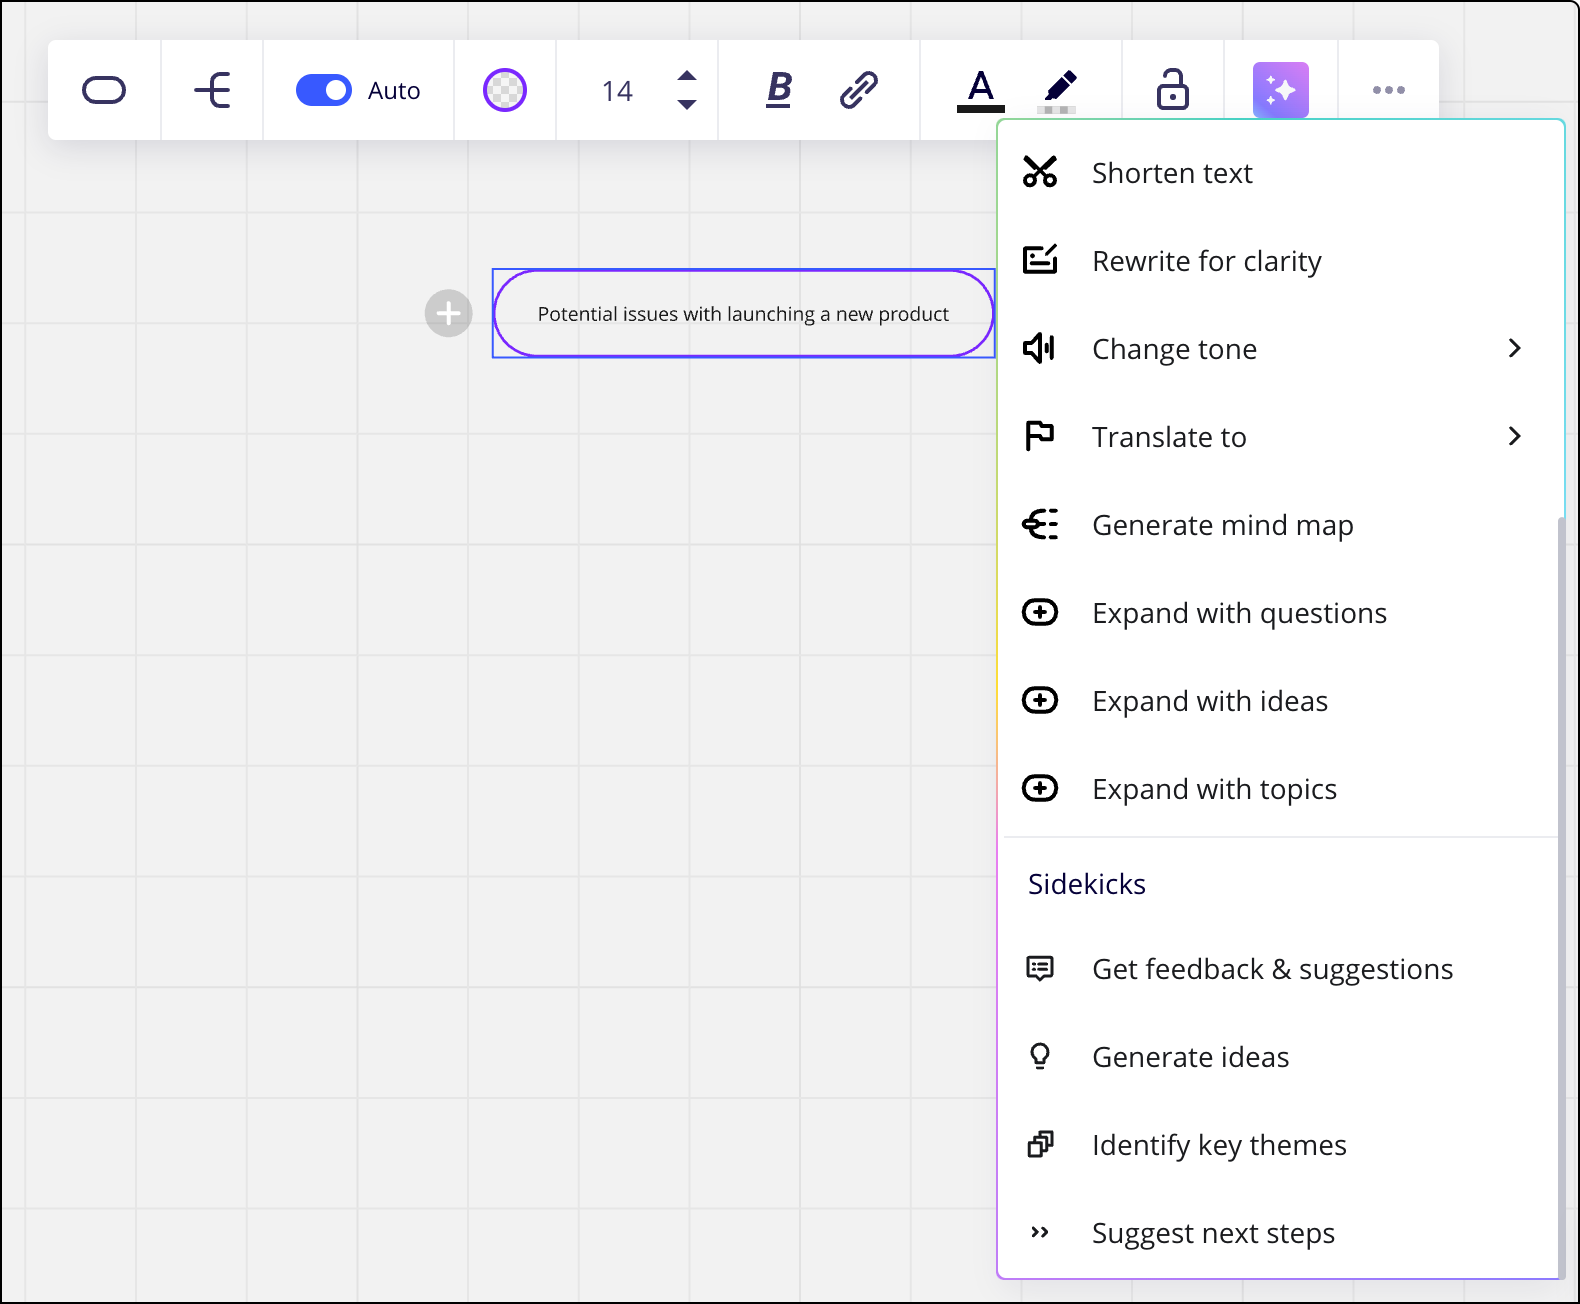Click the font size field showing 14

click(x=617, y=91)
